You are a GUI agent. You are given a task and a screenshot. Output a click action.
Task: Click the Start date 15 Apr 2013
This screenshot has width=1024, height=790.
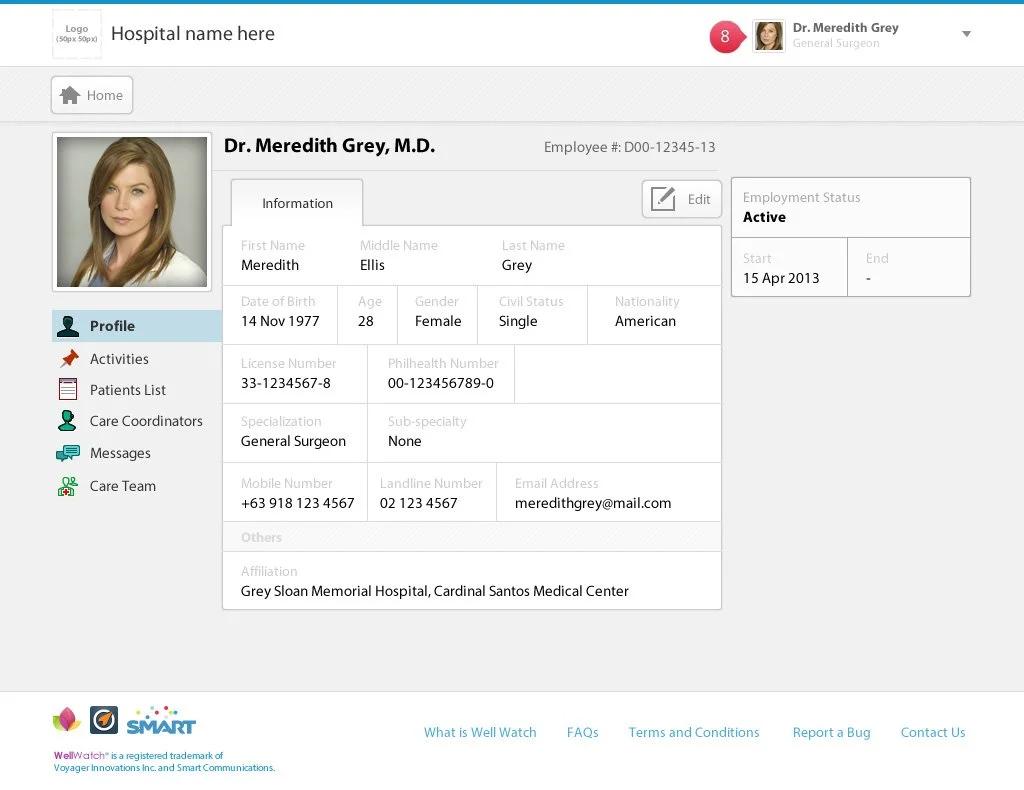(781, 278)
